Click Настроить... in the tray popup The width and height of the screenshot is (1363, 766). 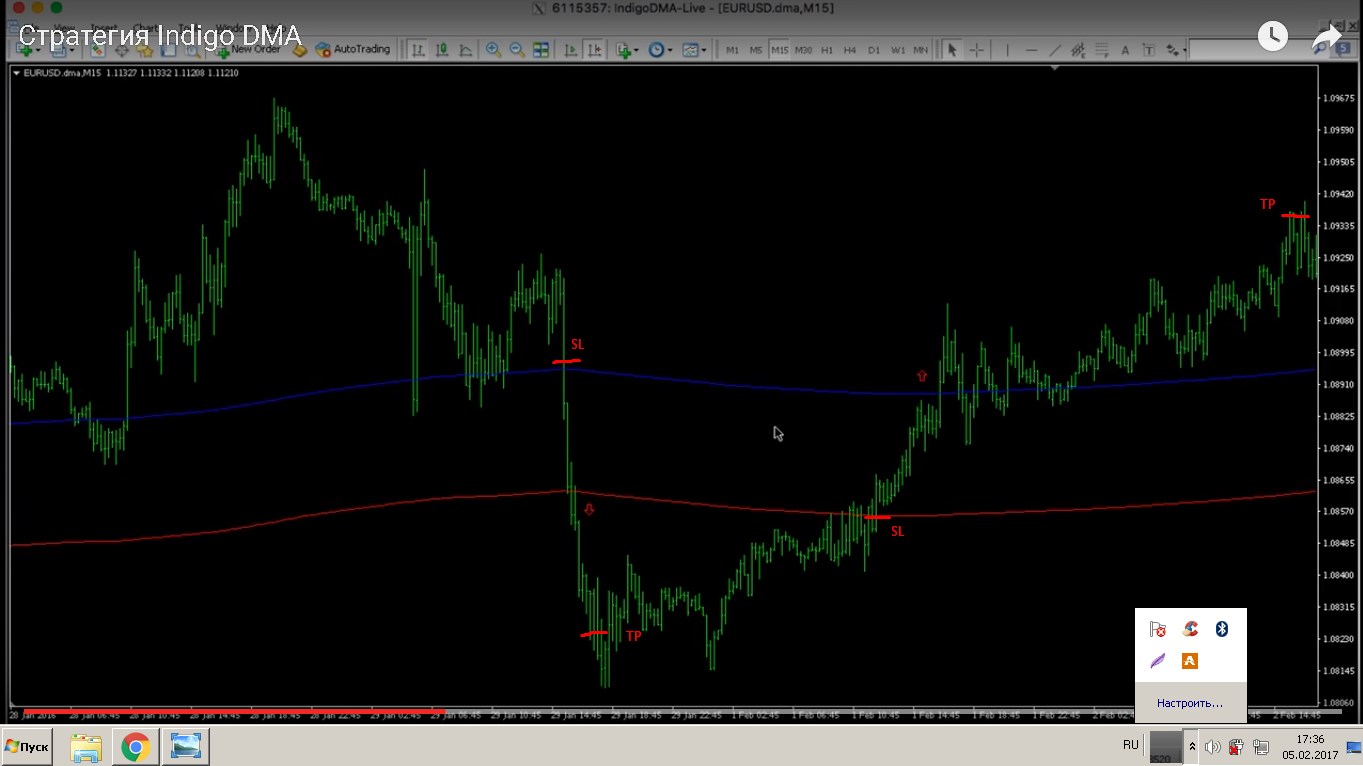[x=1190, y=703]
